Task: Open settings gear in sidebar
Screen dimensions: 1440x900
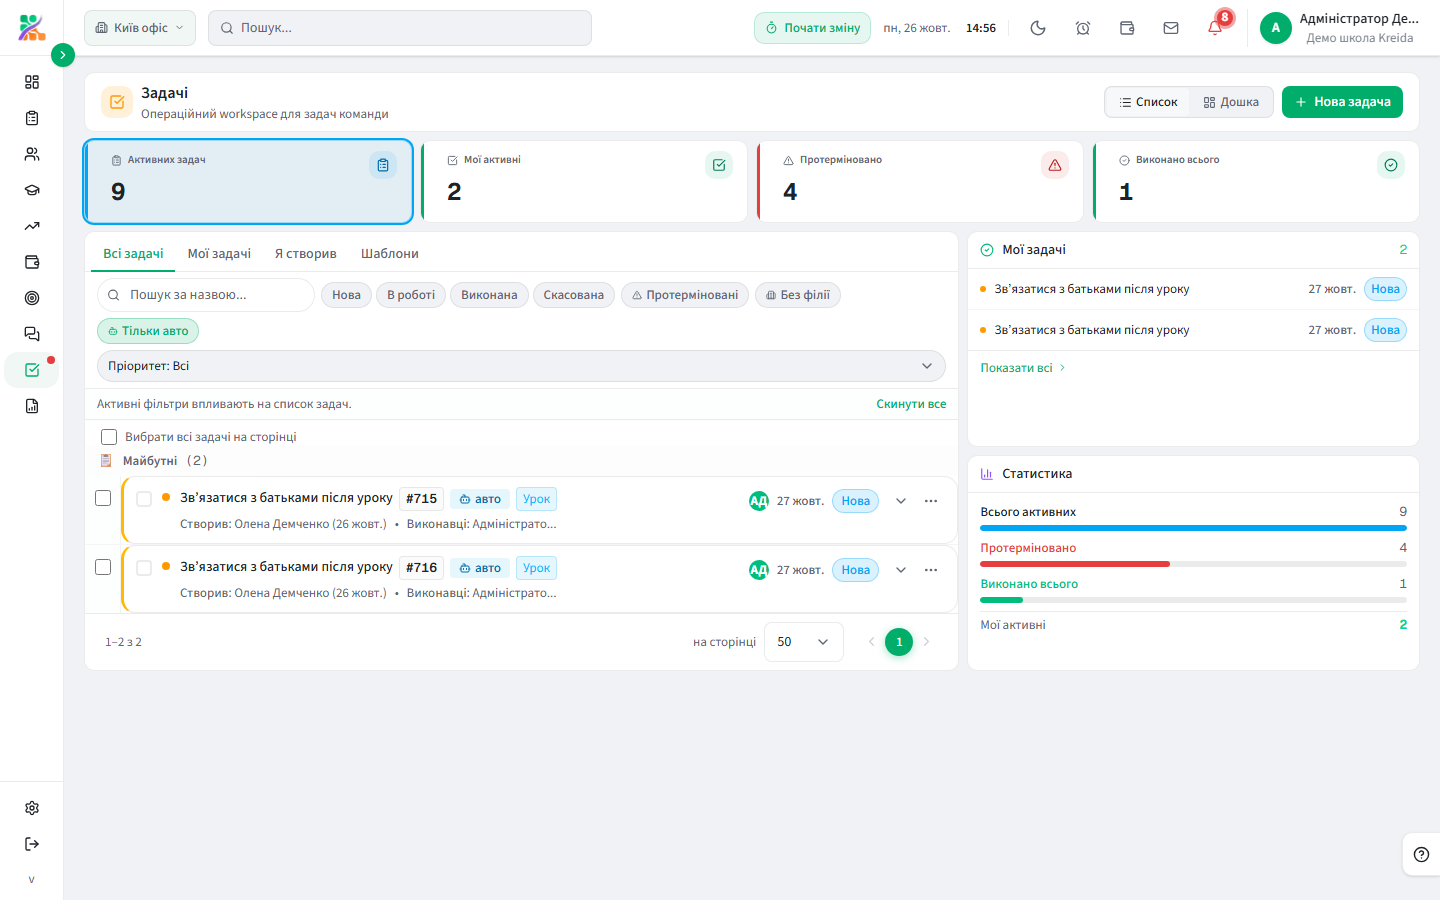Action: [x=32, y=808]
